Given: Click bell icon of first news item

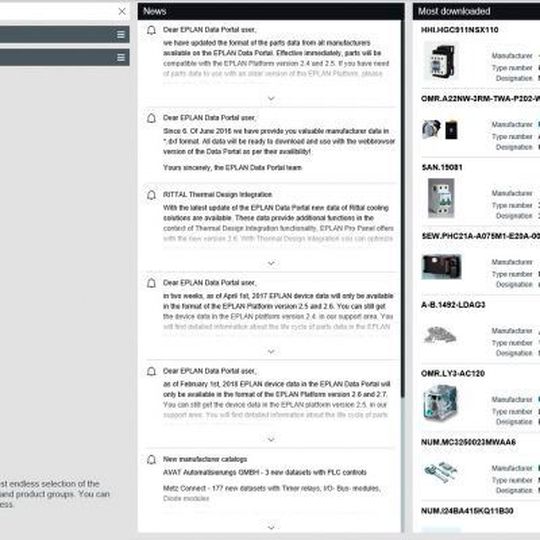Looking at the screenshot, I should point(151,30).
